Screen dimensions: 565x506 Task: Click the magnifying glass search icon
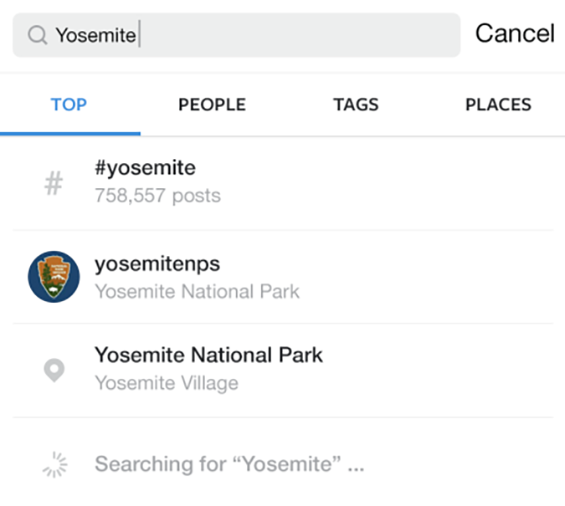[x=37, y=35]
